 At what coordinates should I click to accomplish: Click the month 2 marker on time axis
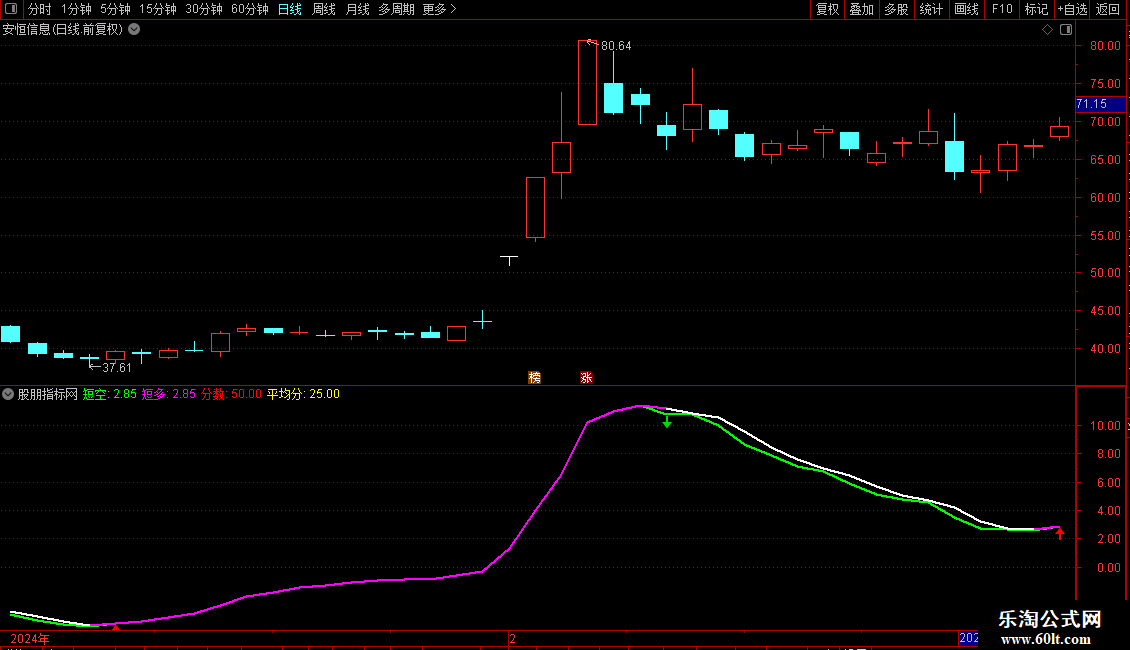pyautogui.click(x=512, y=639)
